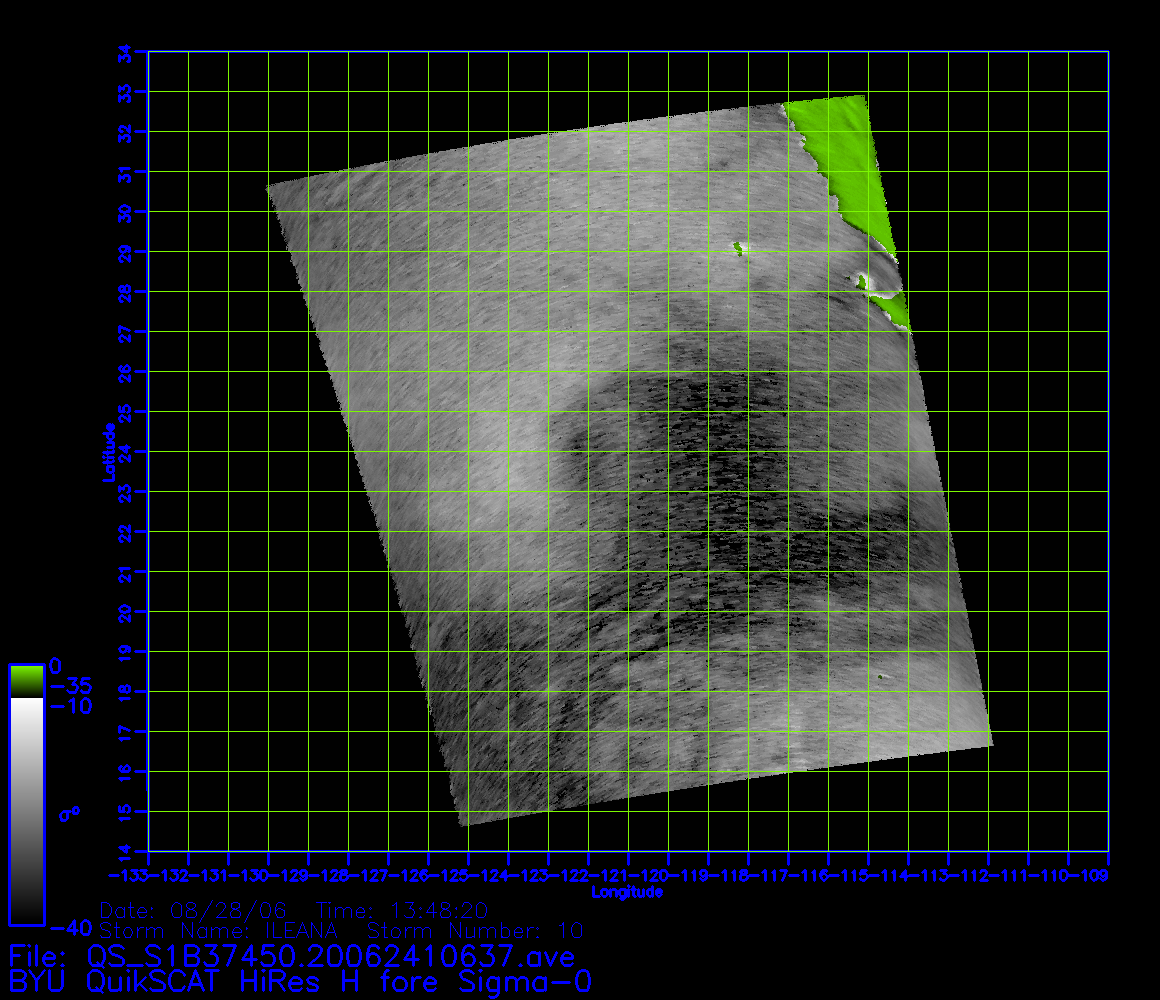Viewport: 1160px width, 1000px height.
Task: Click the small green island off the coast
Action: (x=739, y=248)
